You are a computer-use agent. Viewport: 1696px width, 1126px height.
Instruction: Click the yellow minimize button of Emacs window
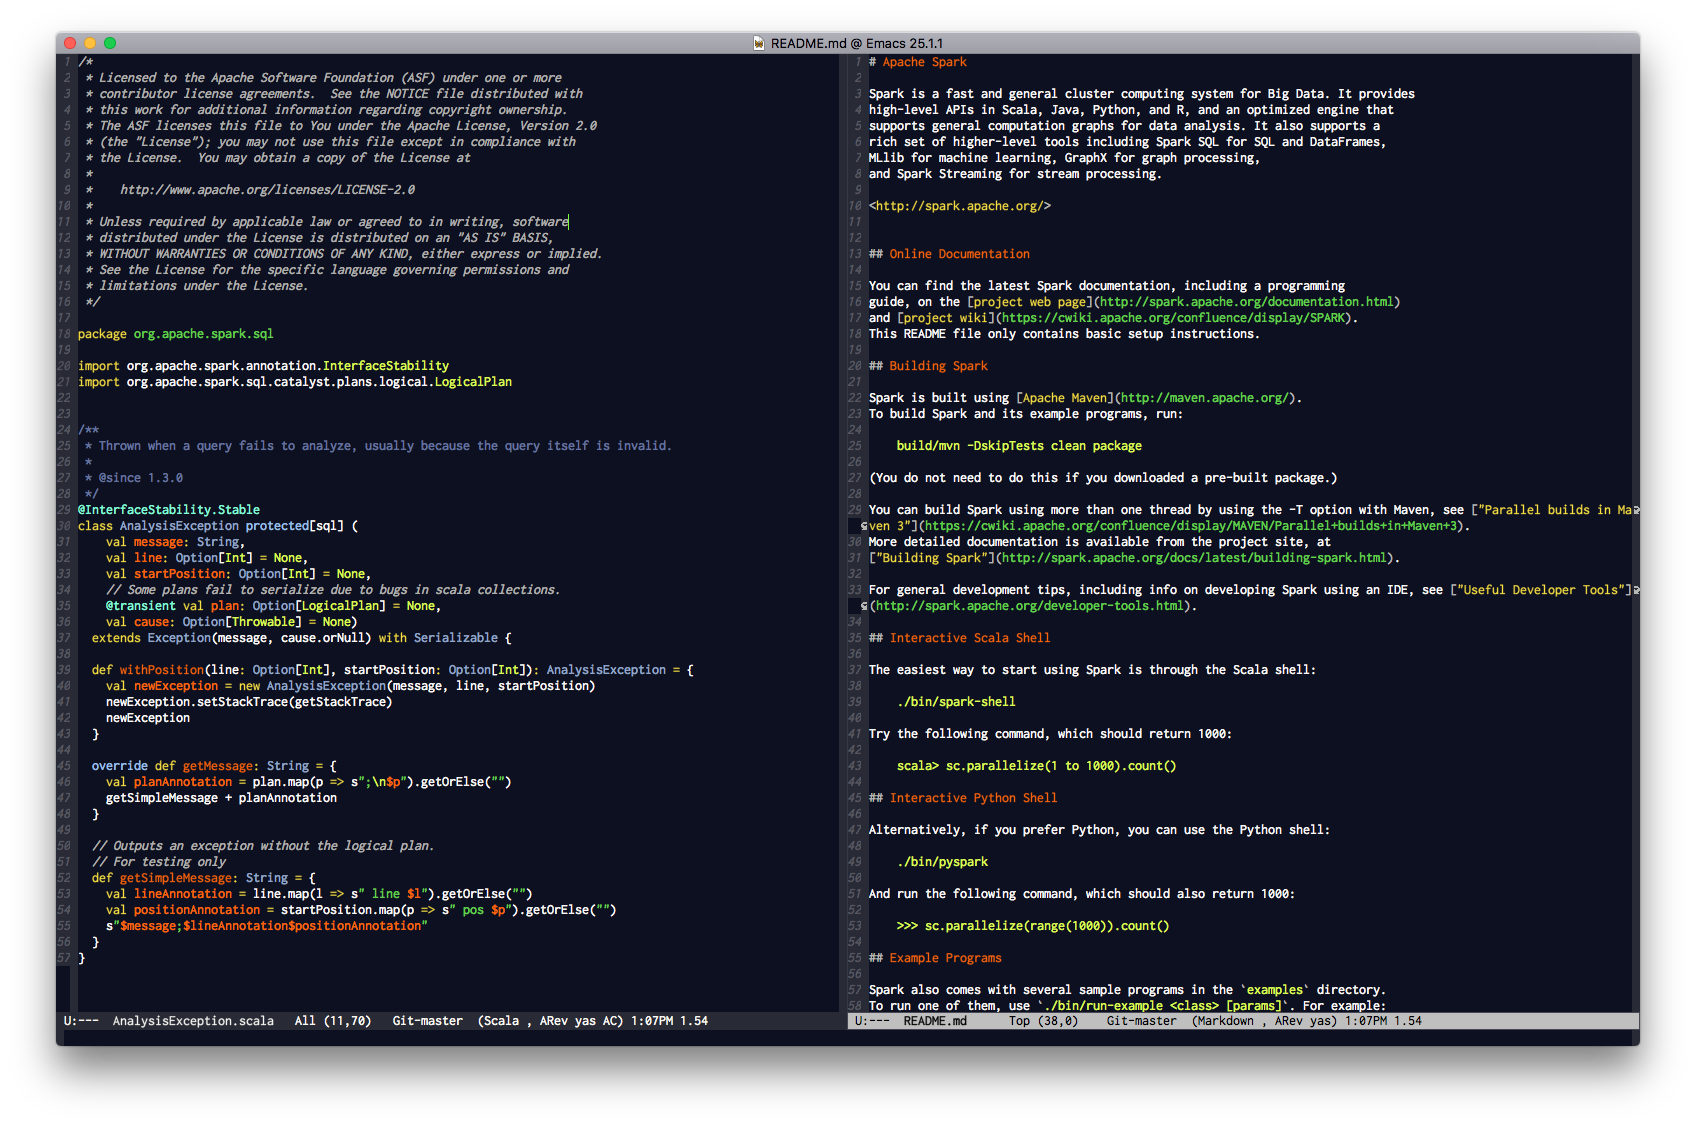[x=90, y=43]
